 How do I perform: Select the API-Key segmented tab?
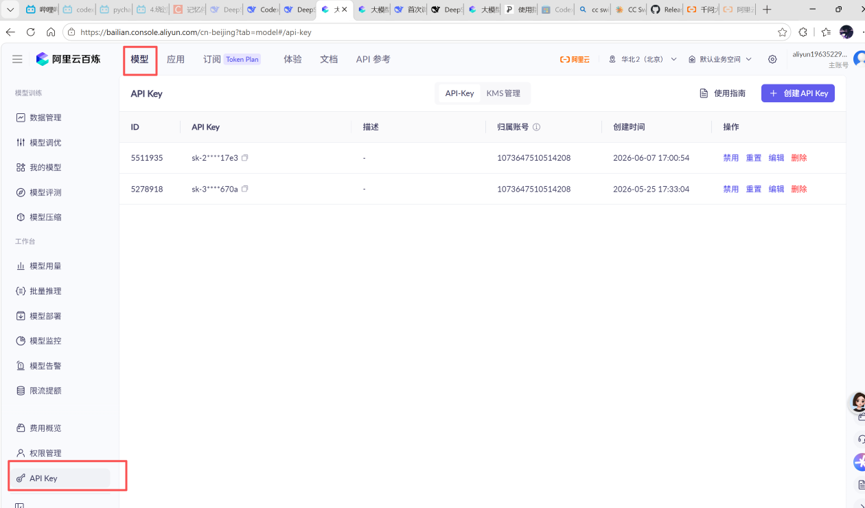pos(460,93)
